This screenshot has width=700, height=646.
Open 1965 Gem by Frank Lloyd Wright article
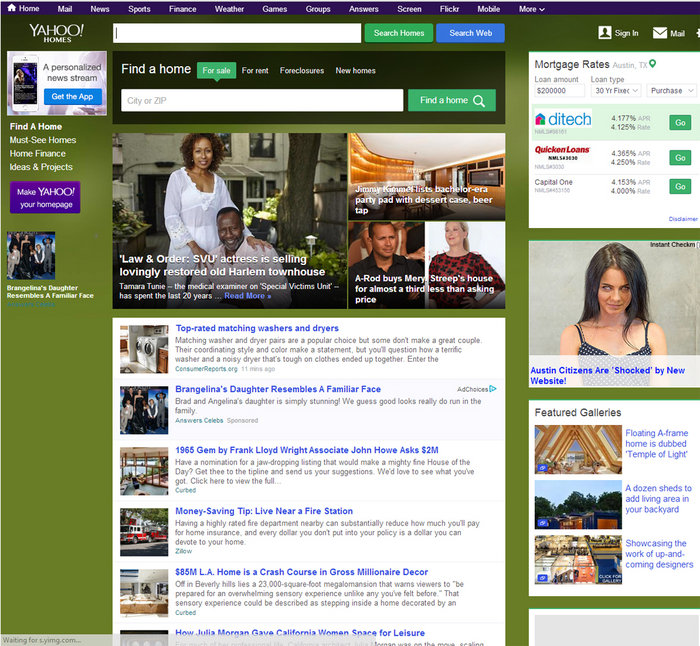307,450
